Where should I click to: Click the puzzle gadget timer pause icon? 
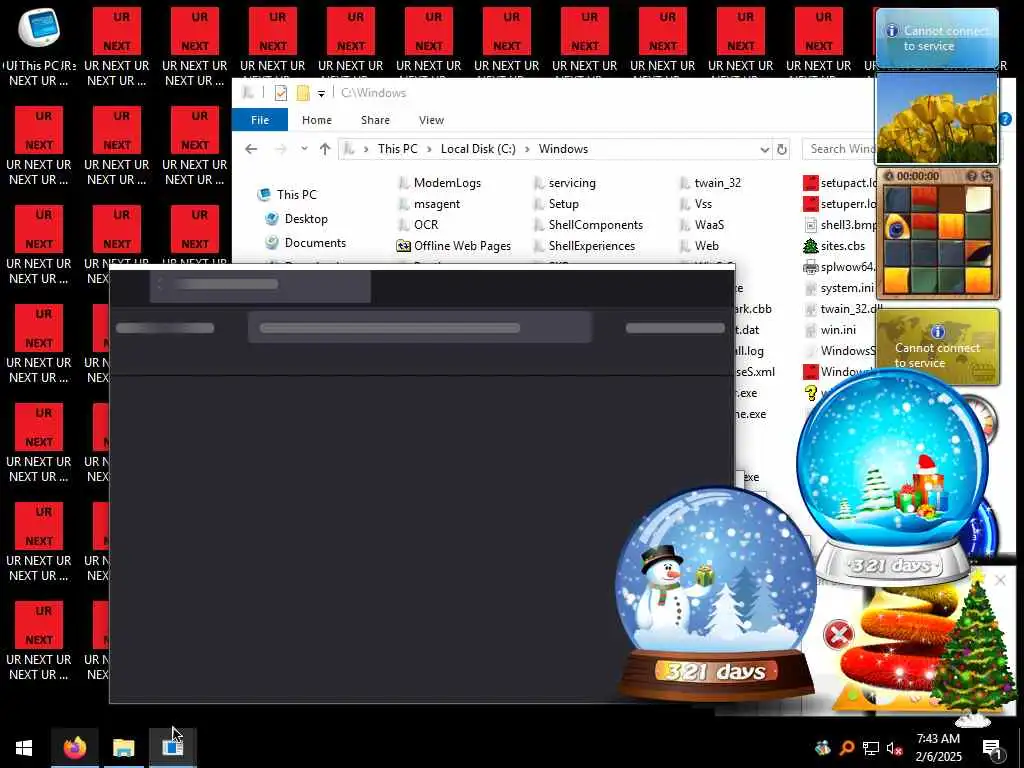tap(889, 176)
